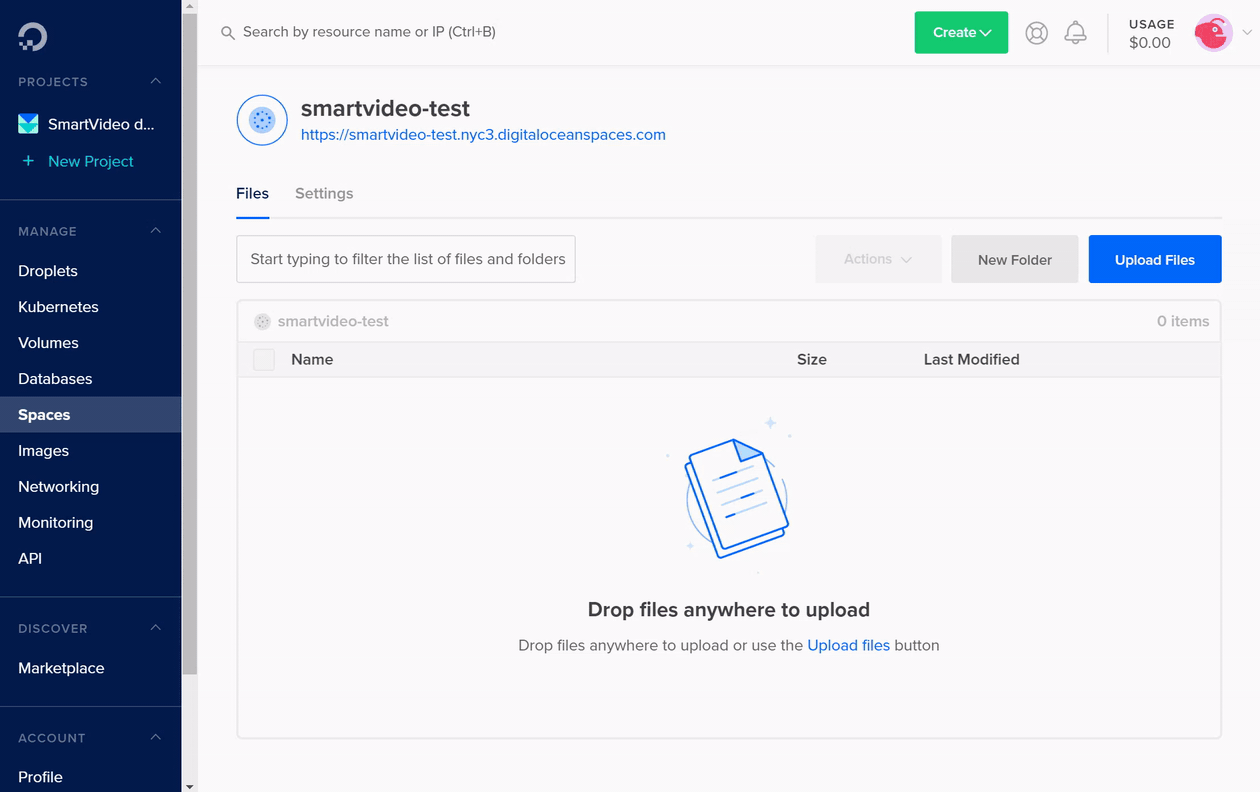Sort by the Name column header
The height and width of the screenshot is (792, 1260).
tap(312, 359)
